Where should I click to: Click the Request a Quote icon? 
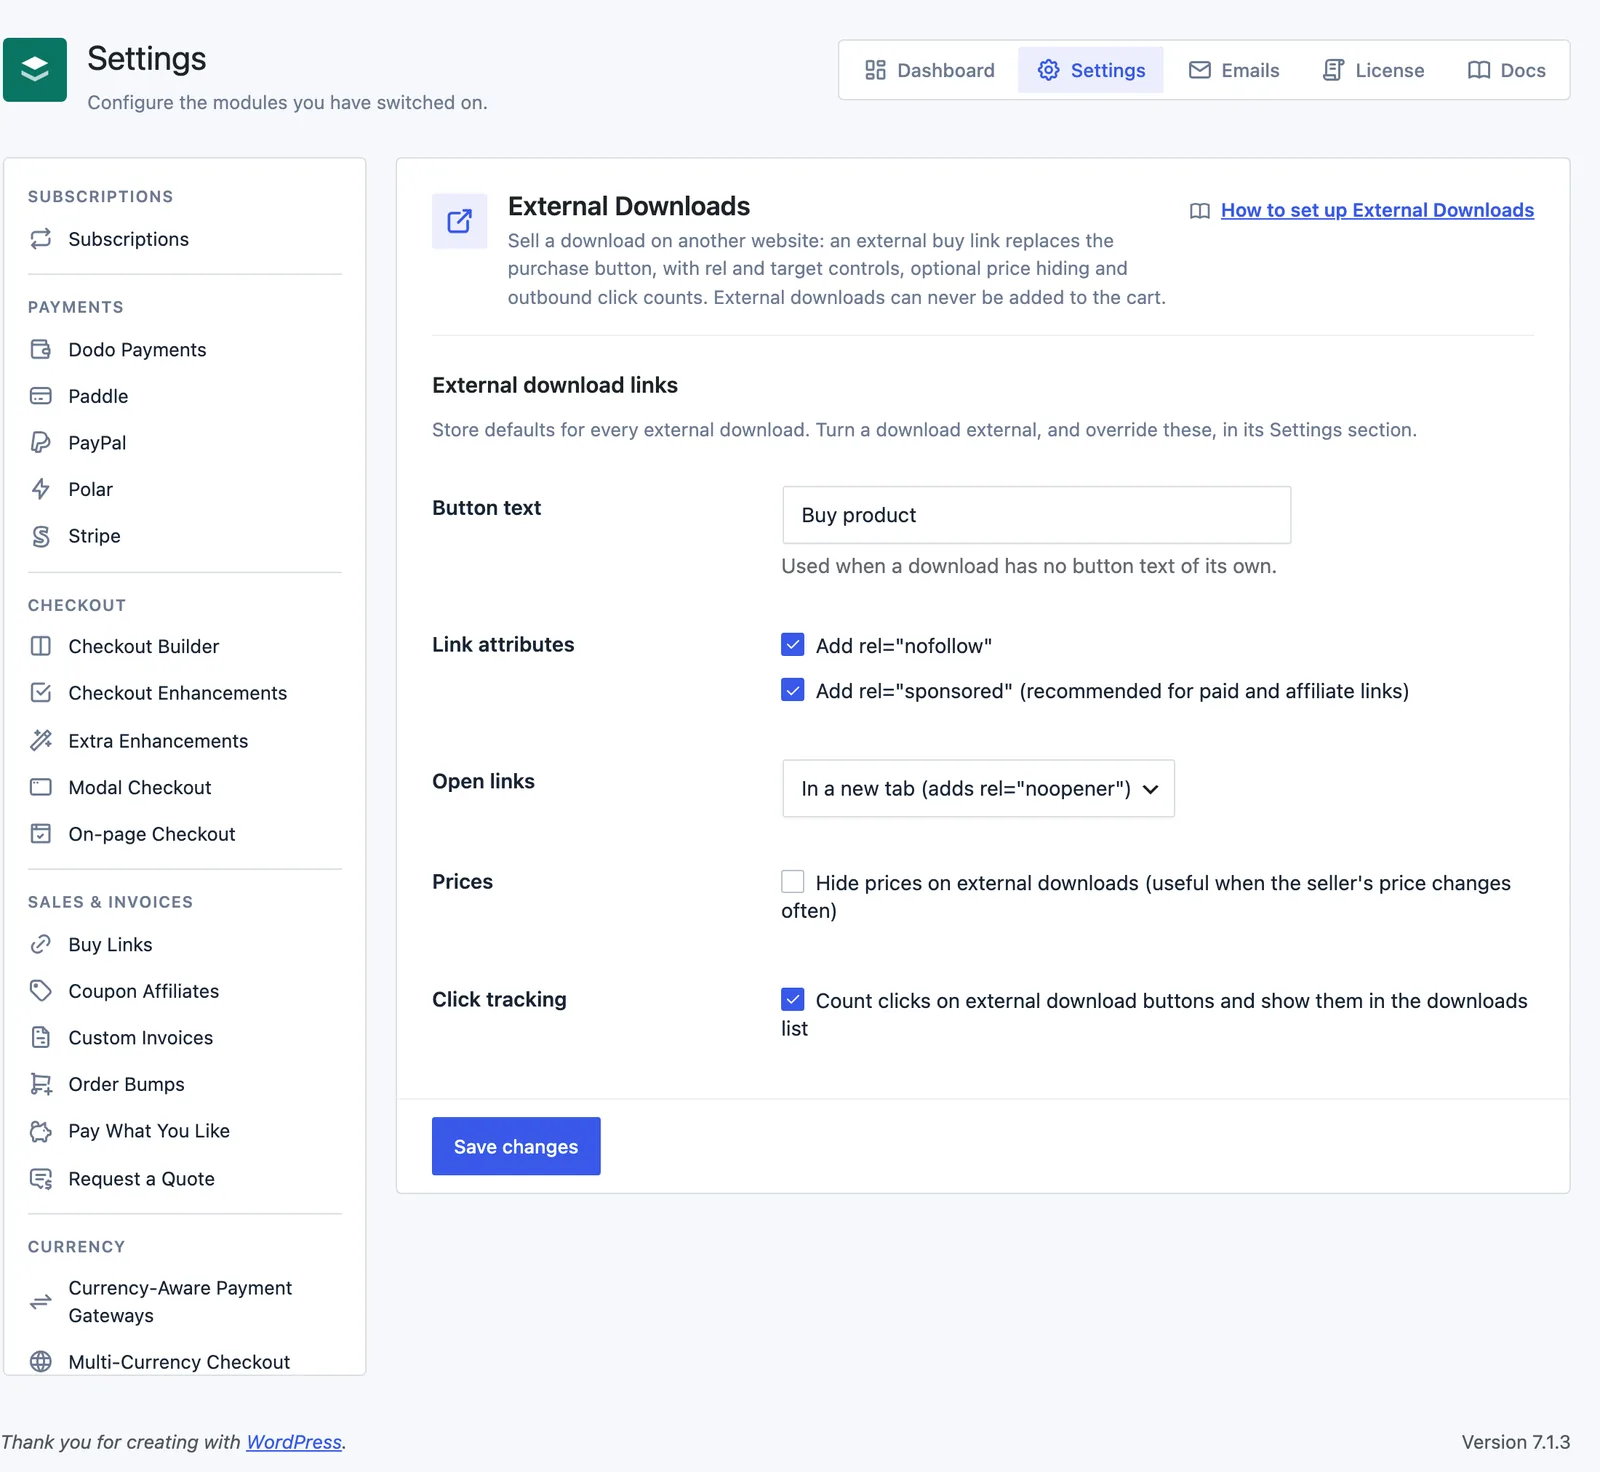(x=41, y=1179)
